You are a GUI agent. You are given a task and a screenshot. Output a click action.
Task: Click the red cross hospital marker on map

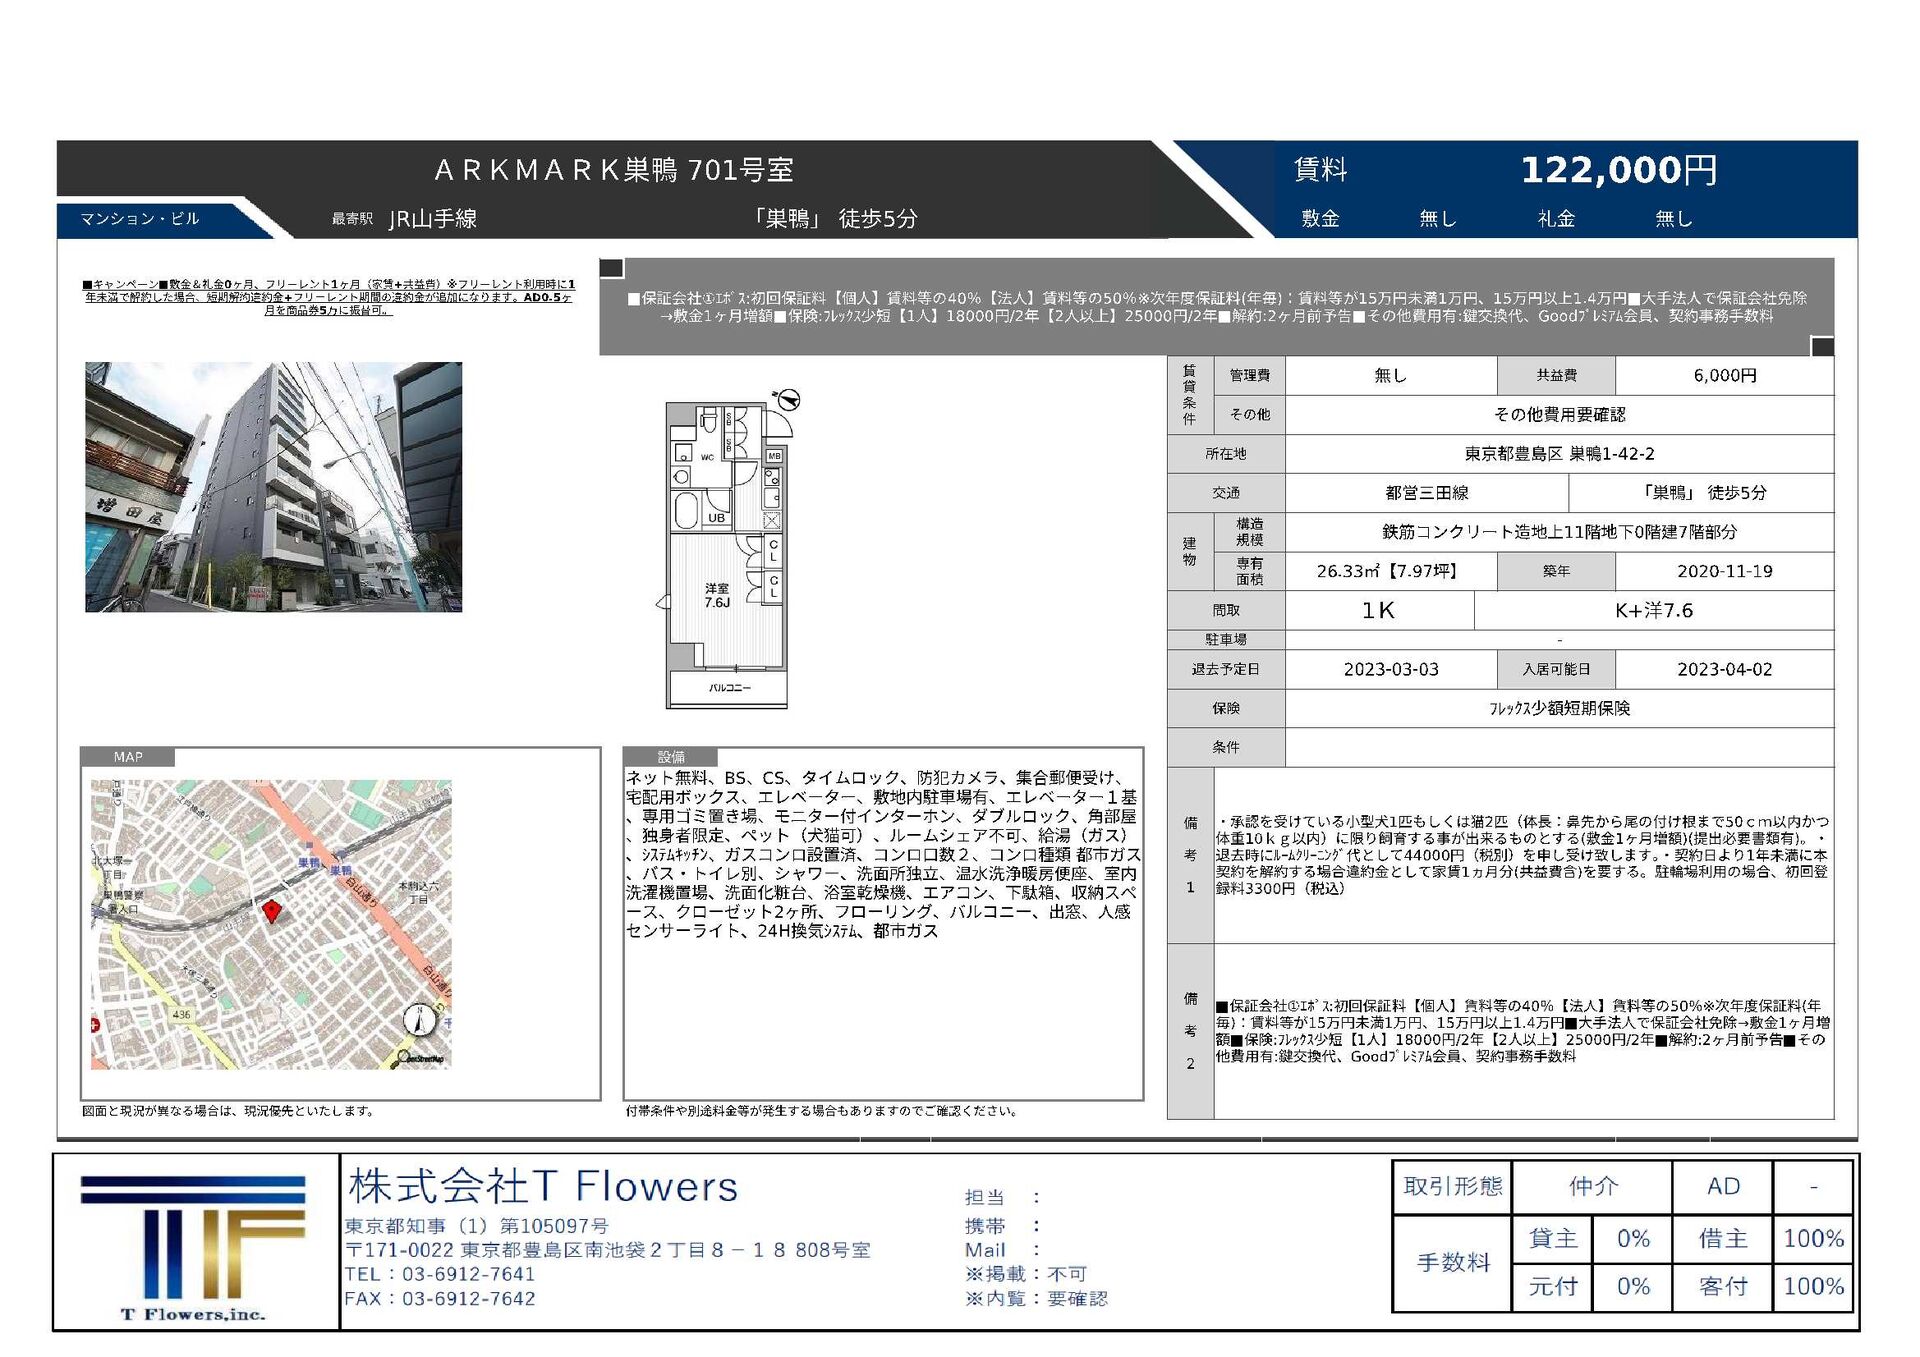pyautogui.click(x=96, y=1025)
